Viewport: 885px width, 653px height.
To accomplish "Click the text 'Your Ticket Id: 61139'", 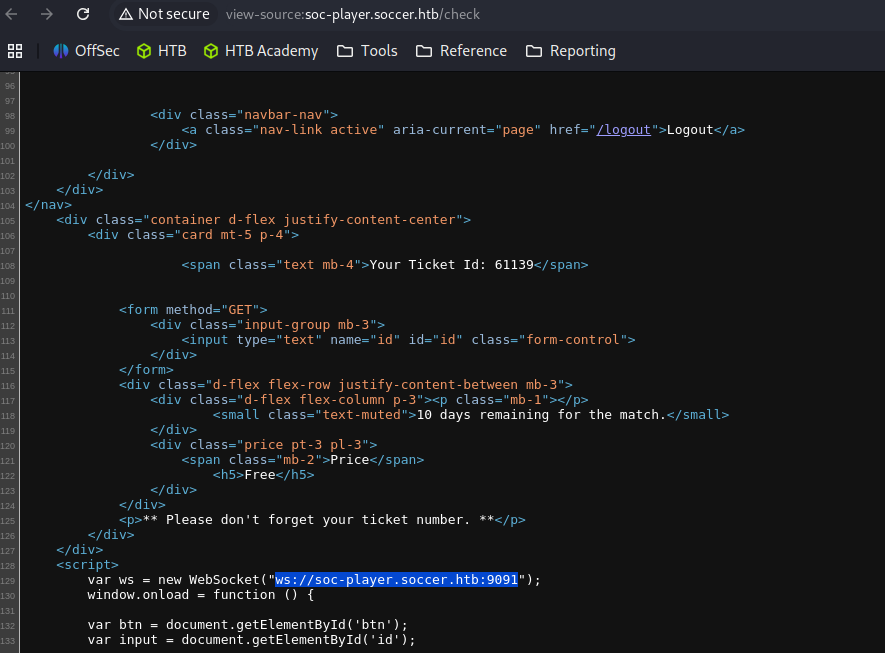I will pos(452,265).
